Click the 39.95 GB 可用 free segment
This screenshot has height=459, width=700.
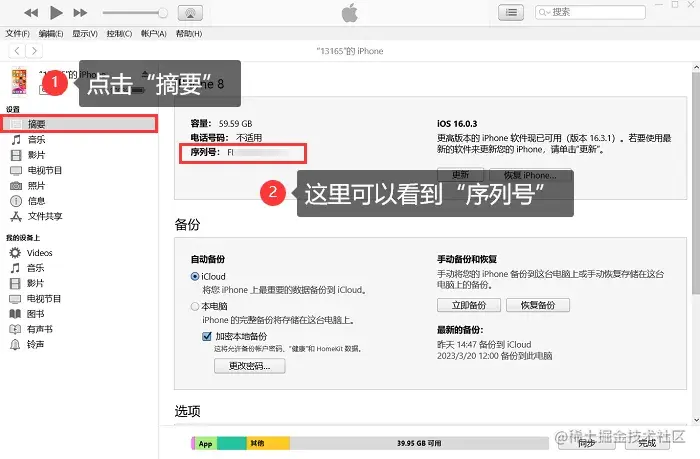click(419, 443)
